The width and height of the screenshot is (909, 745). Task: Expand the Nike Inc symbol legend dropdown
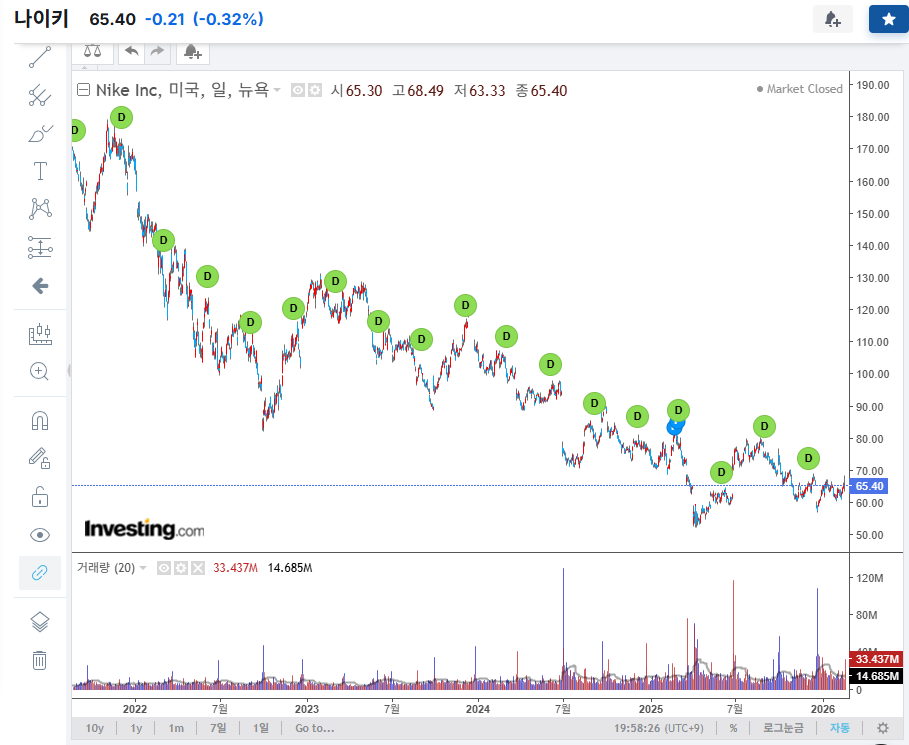click(x=277, y=90)
